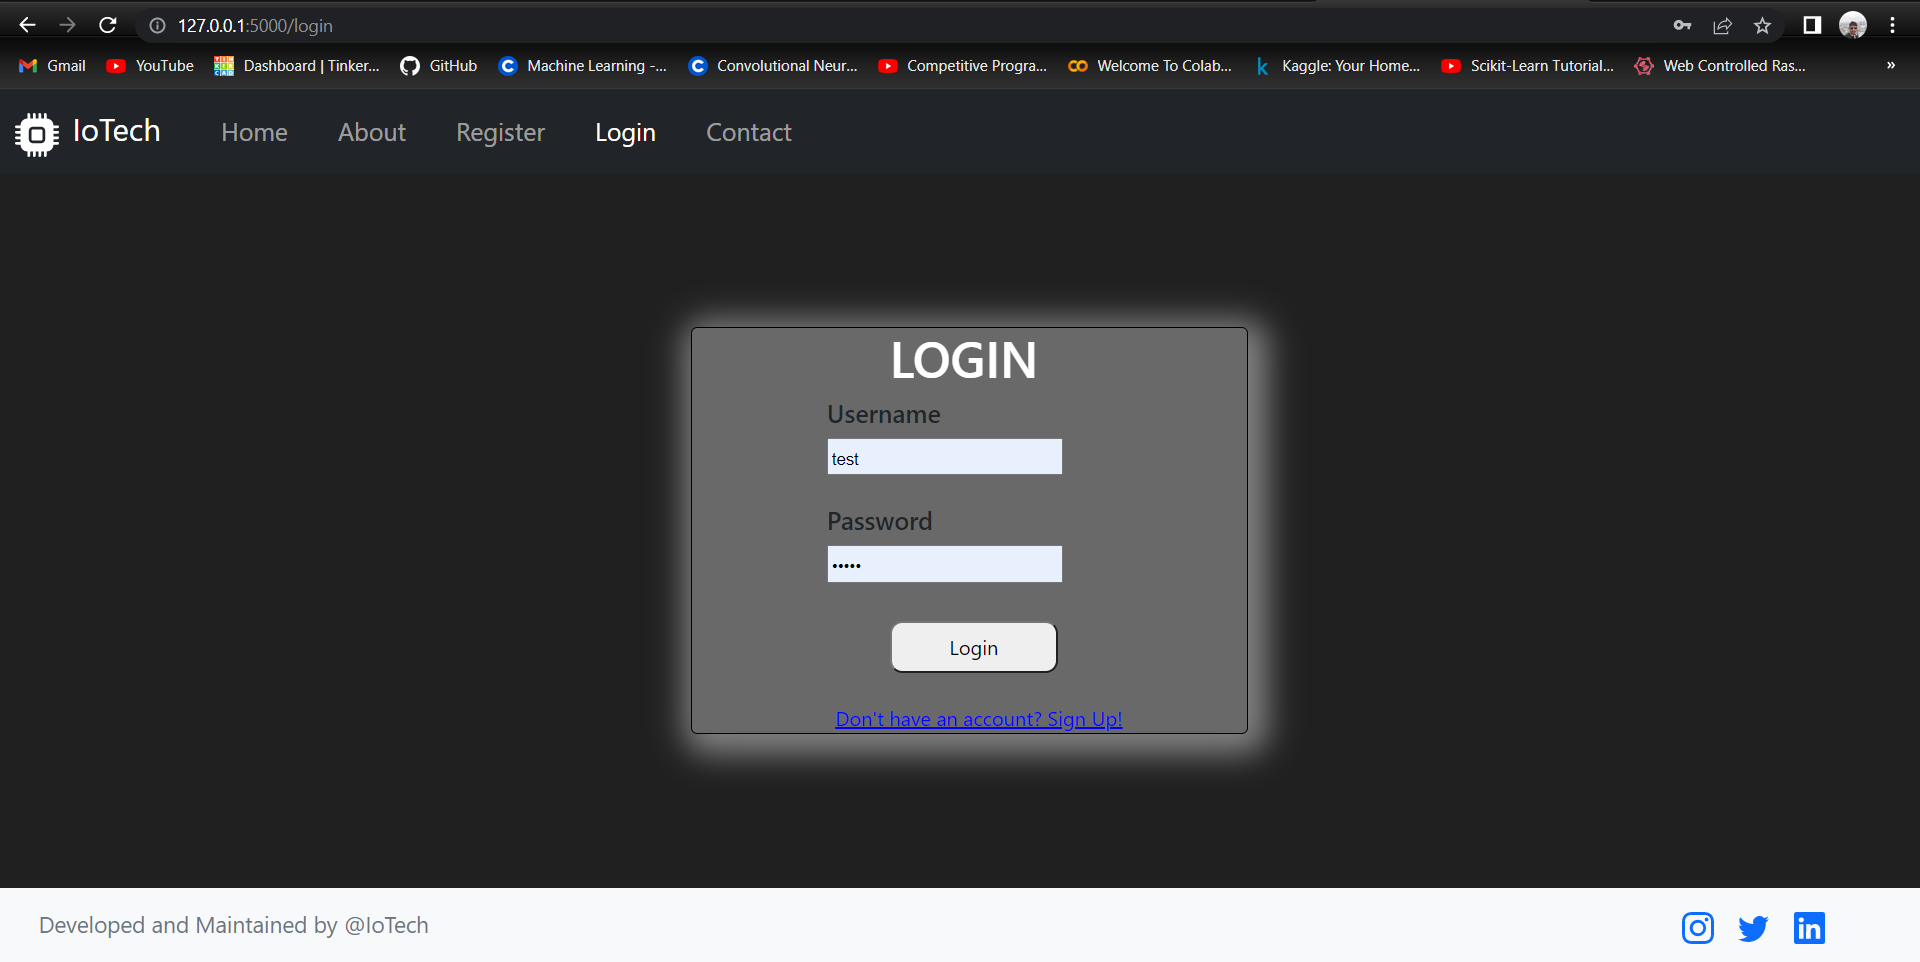Open GitHub from the bookmarks bar

[x=438, y=66]
